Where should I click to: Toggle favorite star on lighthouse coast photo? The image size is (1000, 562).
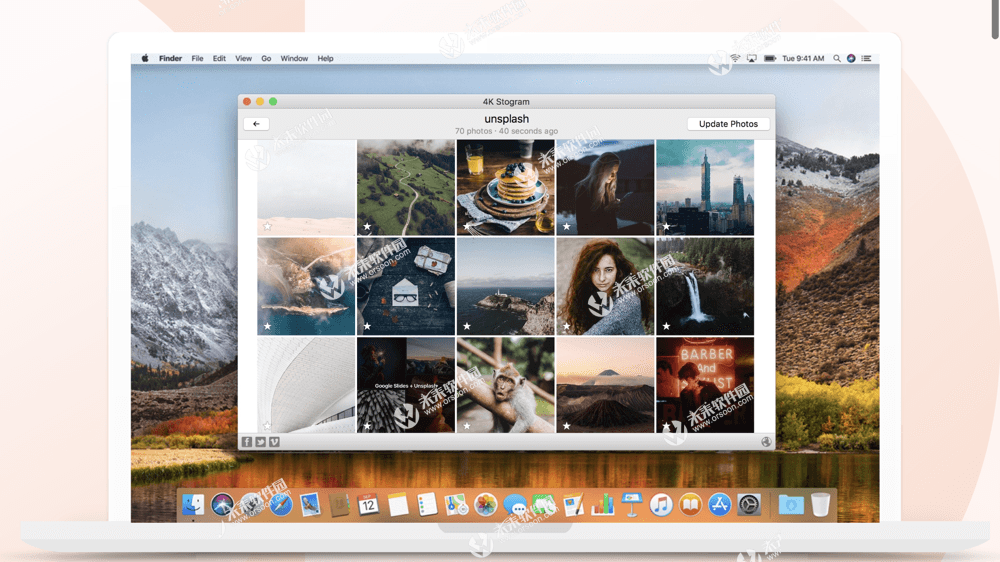467,326
